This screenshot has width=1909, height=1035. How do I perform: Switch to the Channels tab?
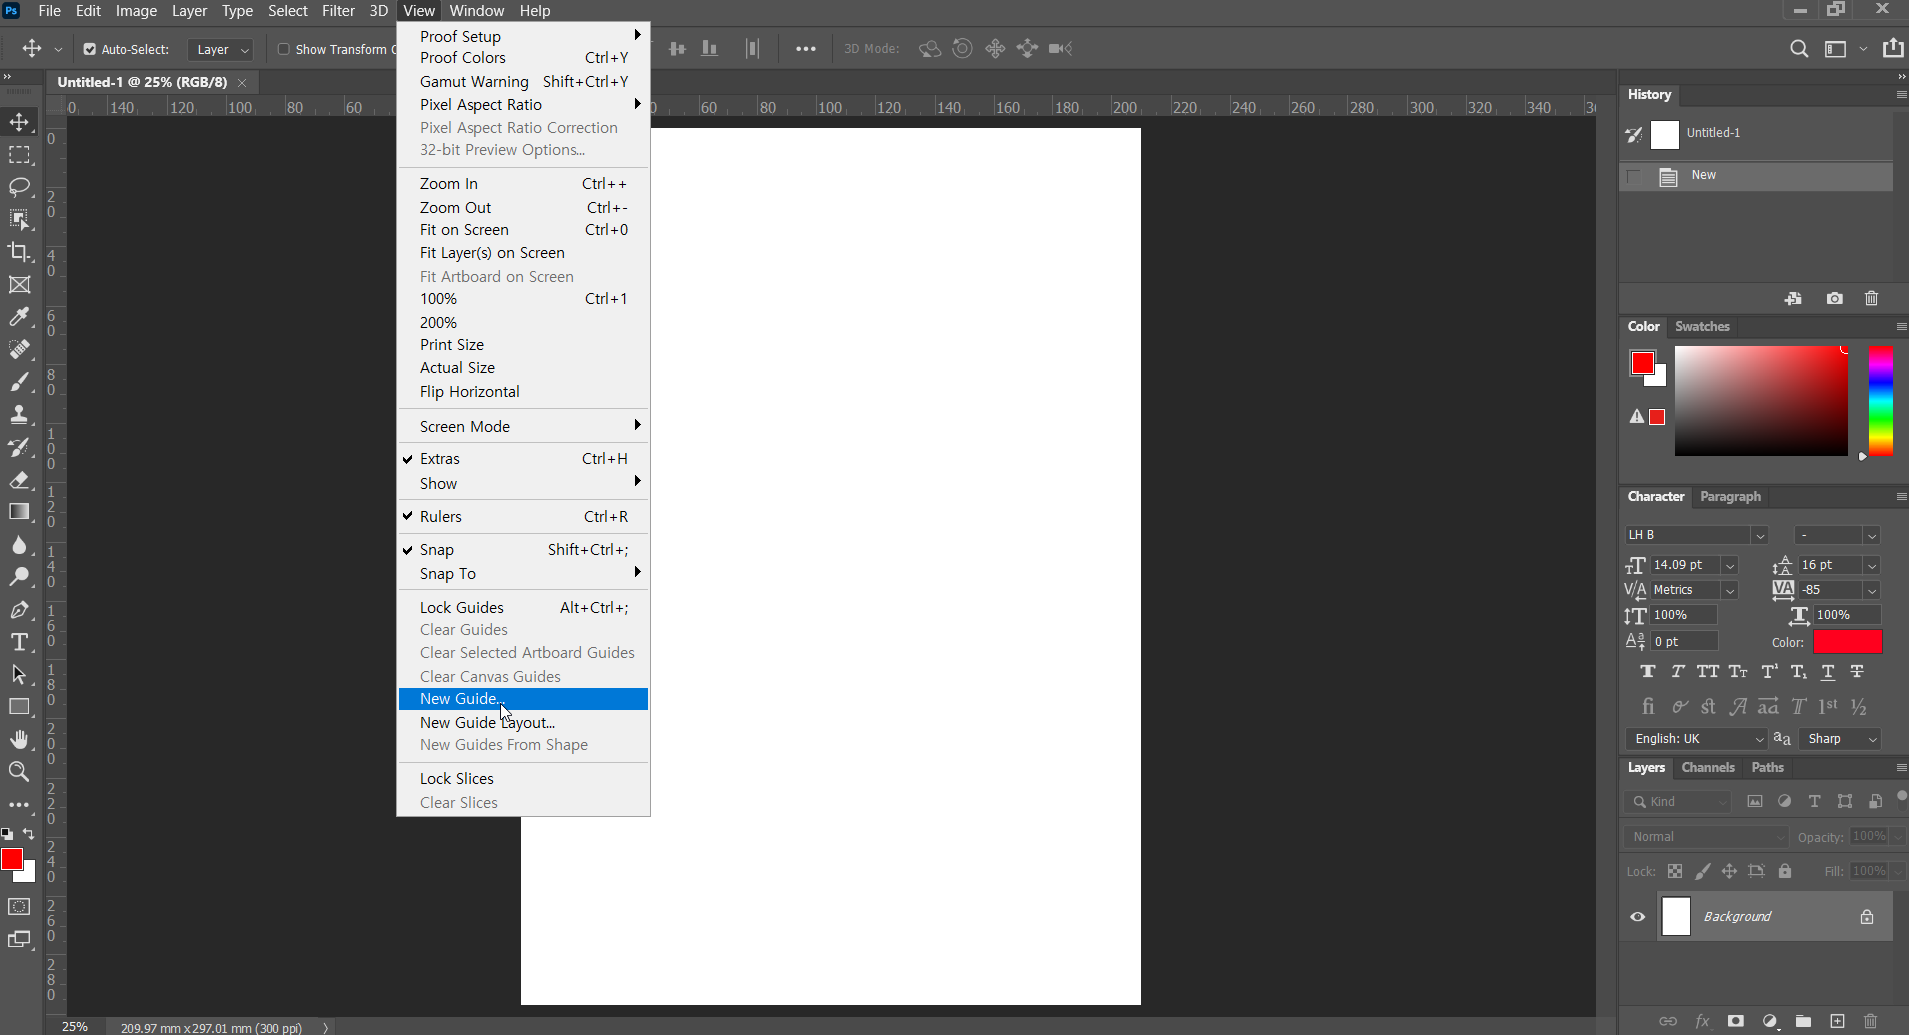(1708, 767)
